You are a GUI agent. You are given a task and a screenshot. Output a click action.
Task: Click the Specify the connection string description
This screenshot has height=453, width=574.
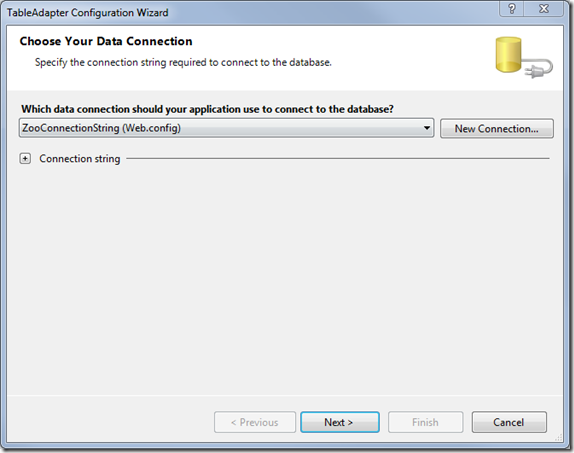(183, 62)
